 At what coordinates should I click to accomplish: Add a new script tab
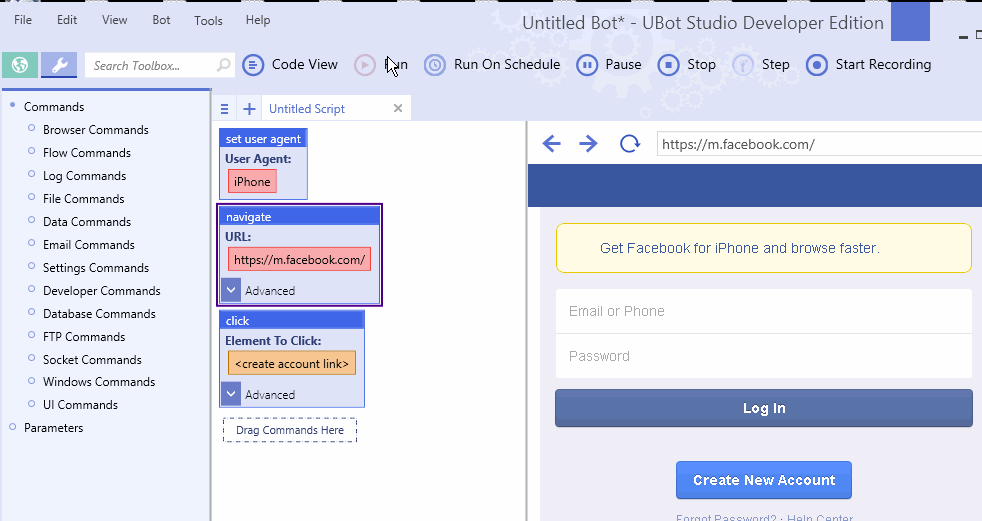click(x=249, y=109)
